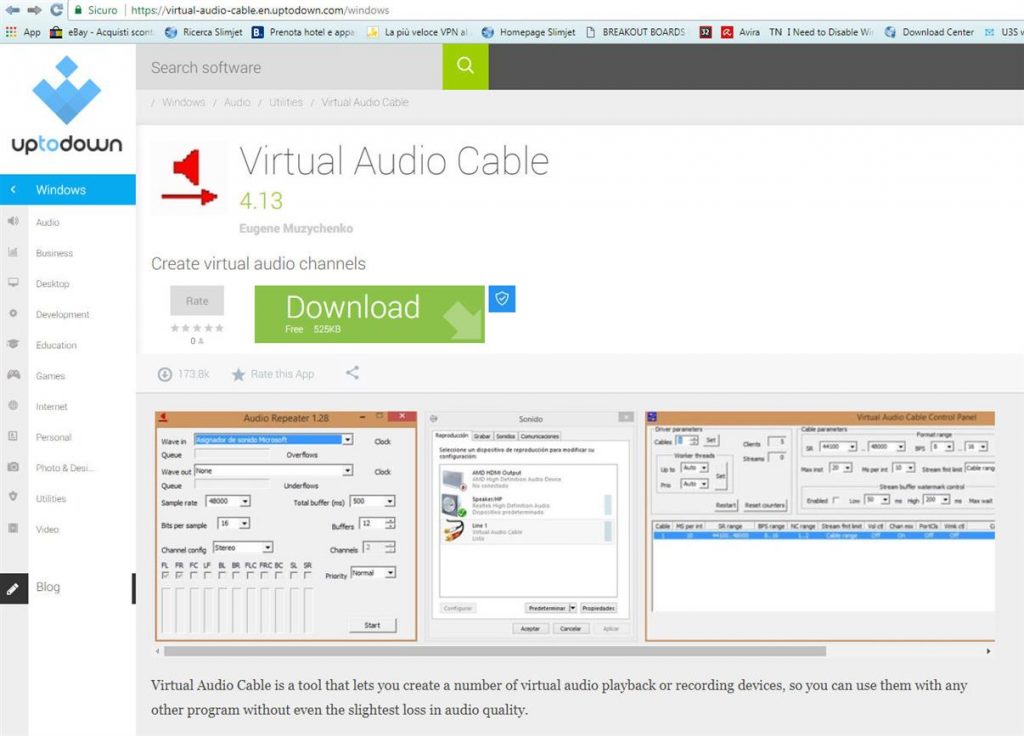The height and width of the screenshot is (736, 1024).
Task: Click the gallery scroll left arrow
Action: pyautogui.click(x=157, y=651)
